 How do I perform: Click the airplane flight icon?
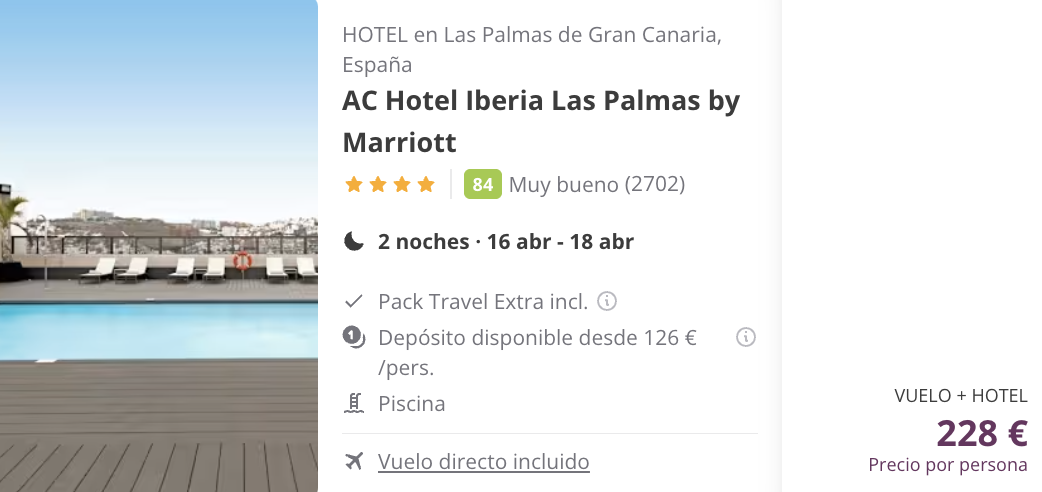pos(354,461)
